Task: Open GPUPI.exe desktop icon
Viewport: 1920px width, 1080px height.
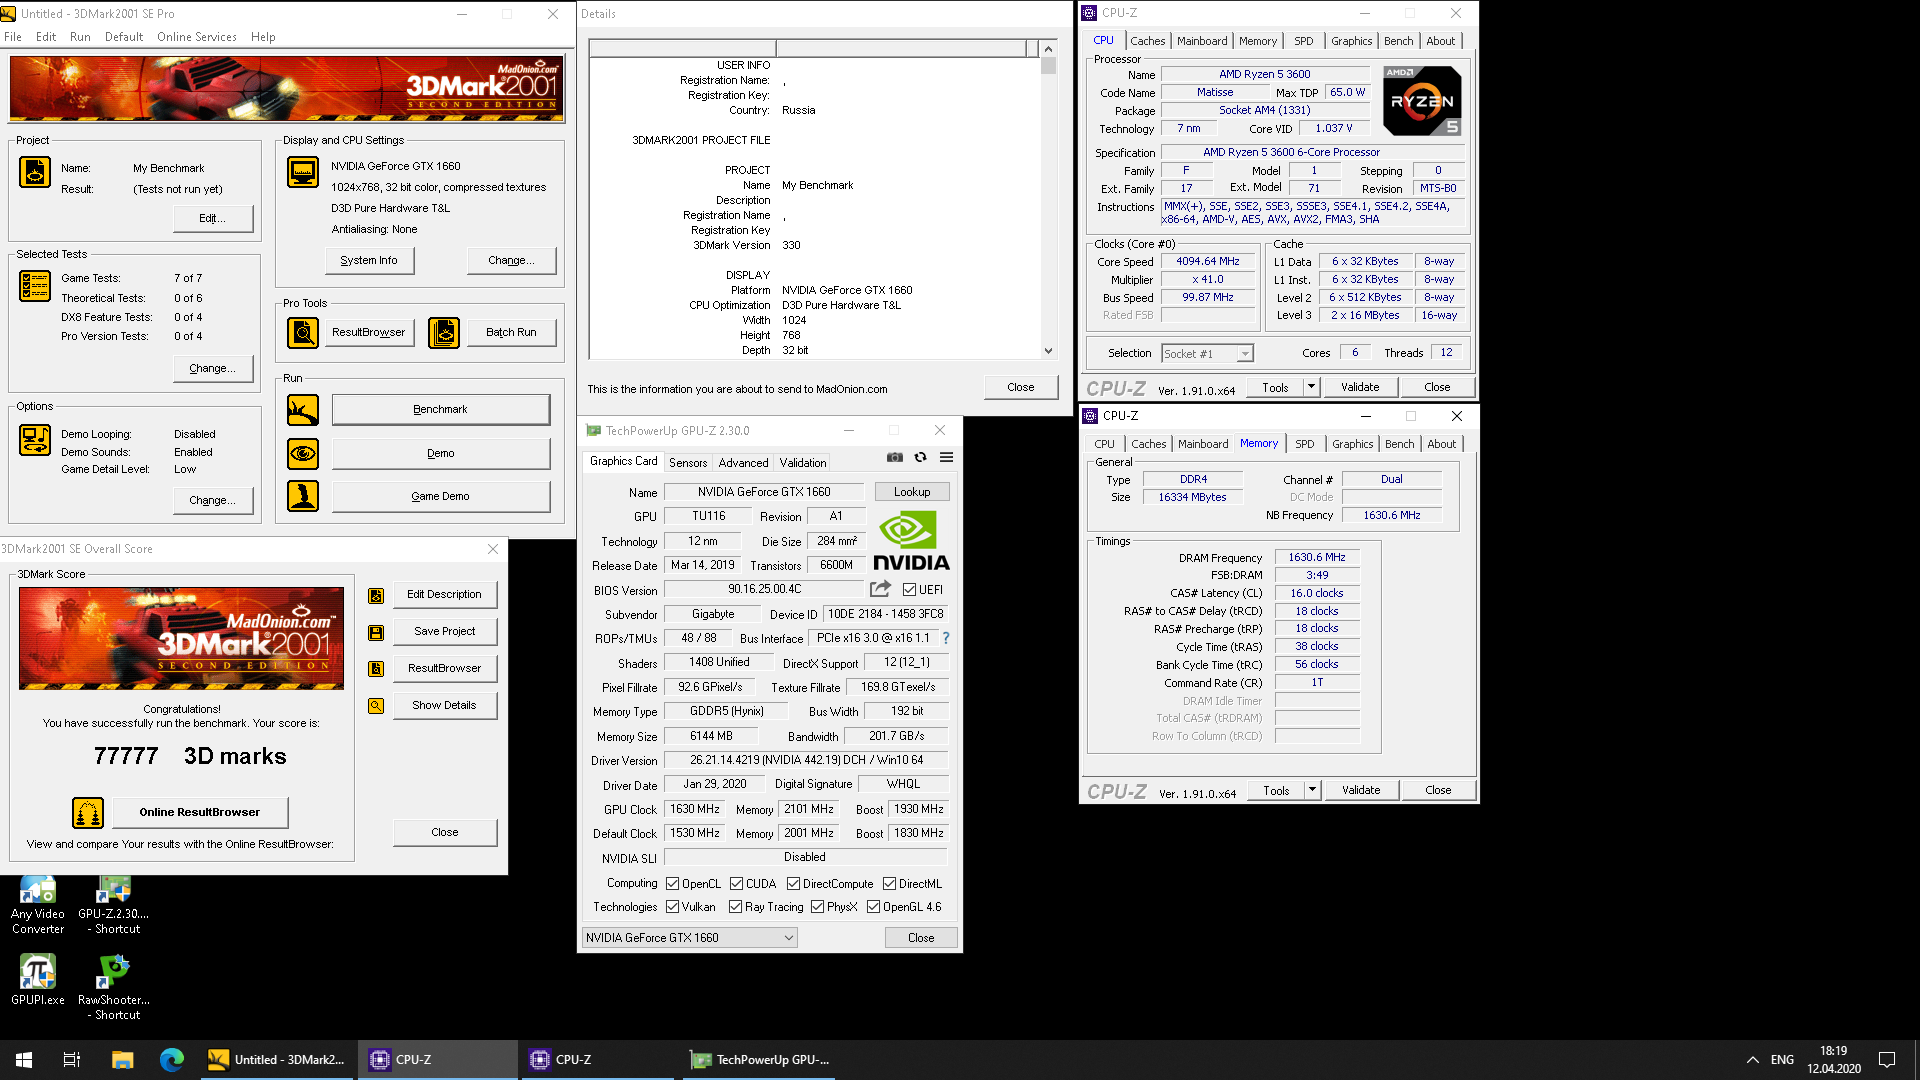Action: 38,979
